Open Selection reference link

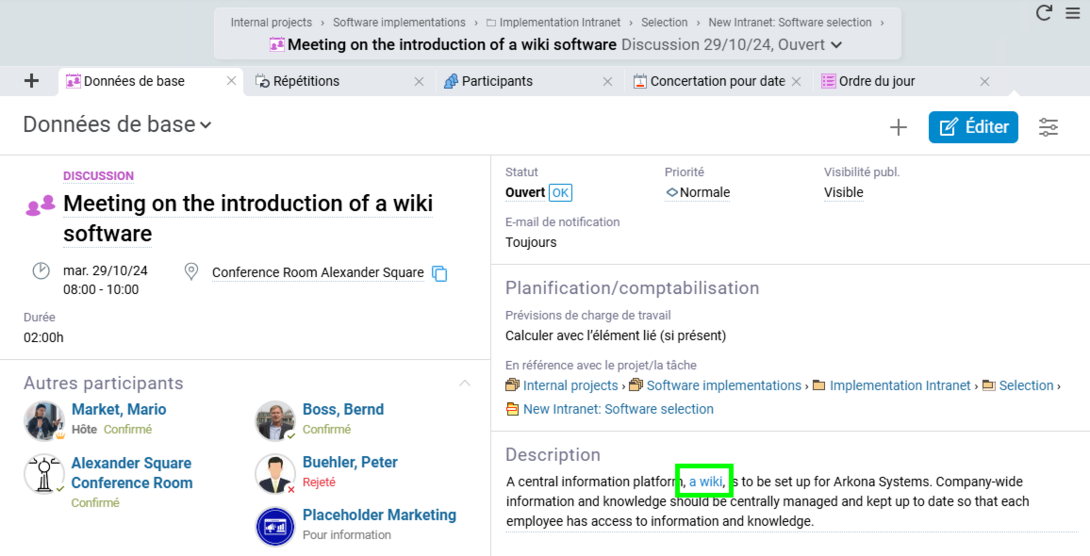click(1026, 386)
